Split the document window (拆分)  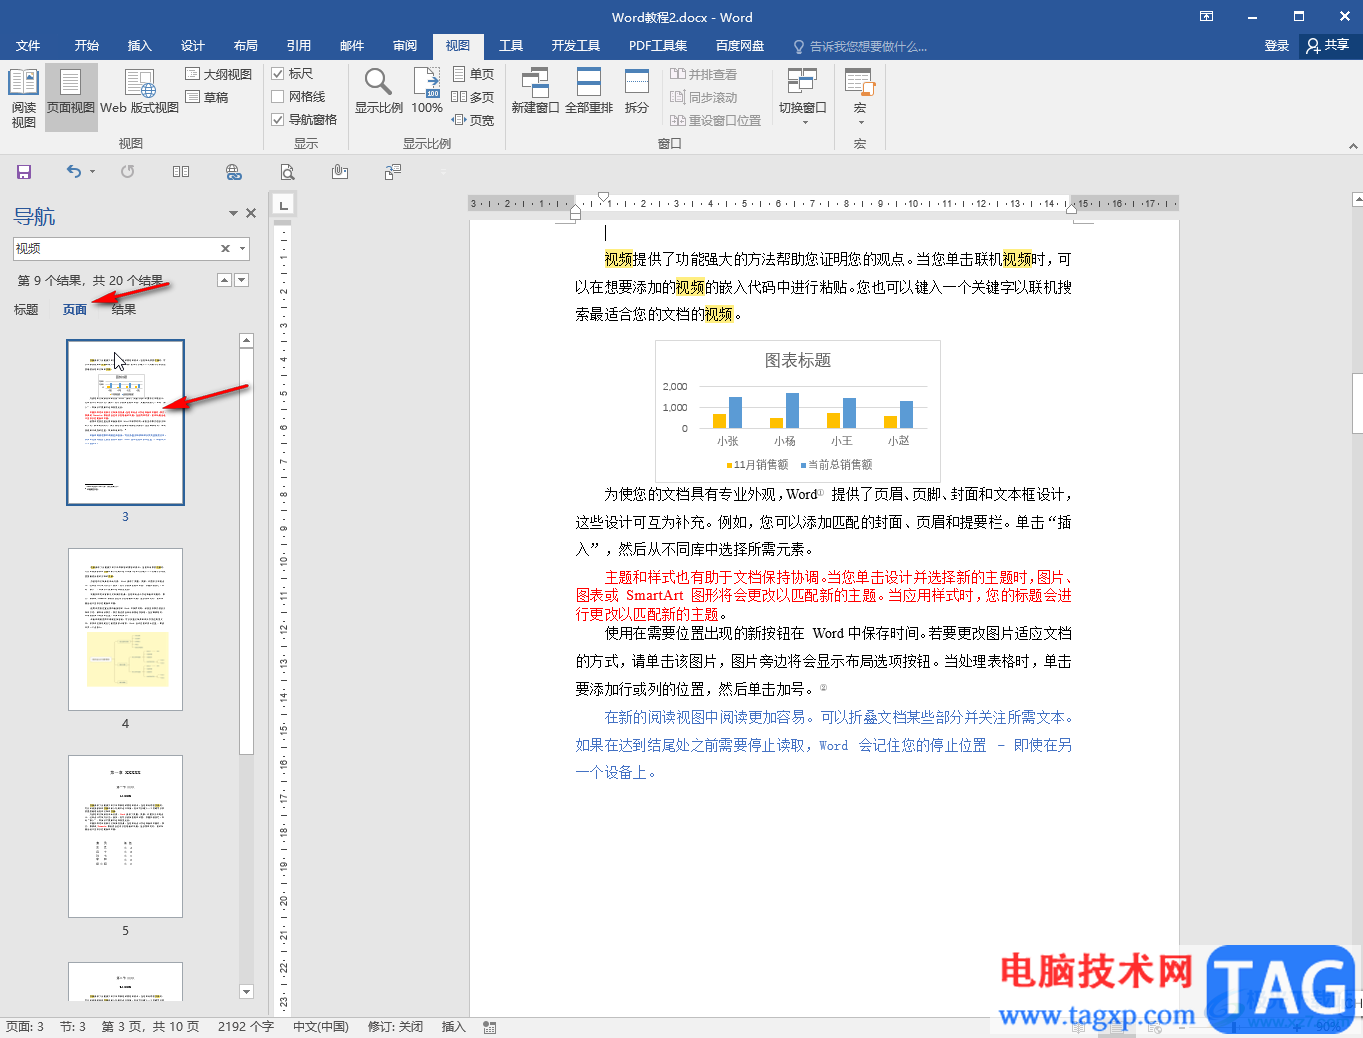click(x=637, y=91)
